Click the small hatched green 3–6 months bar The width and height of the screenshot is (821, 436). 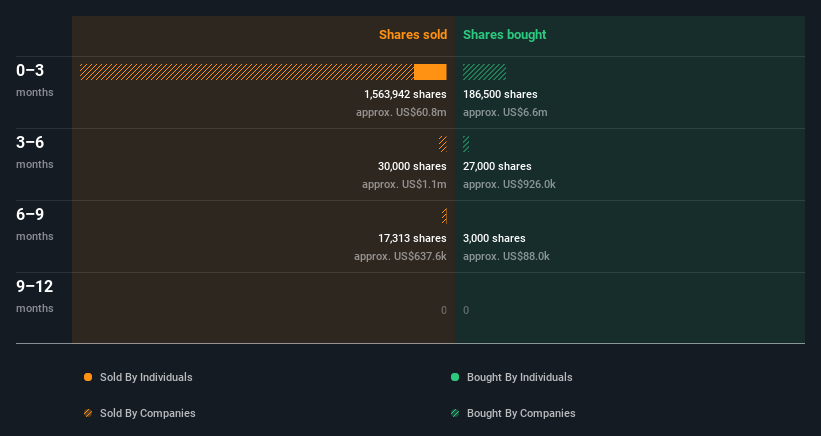point(466,144)
